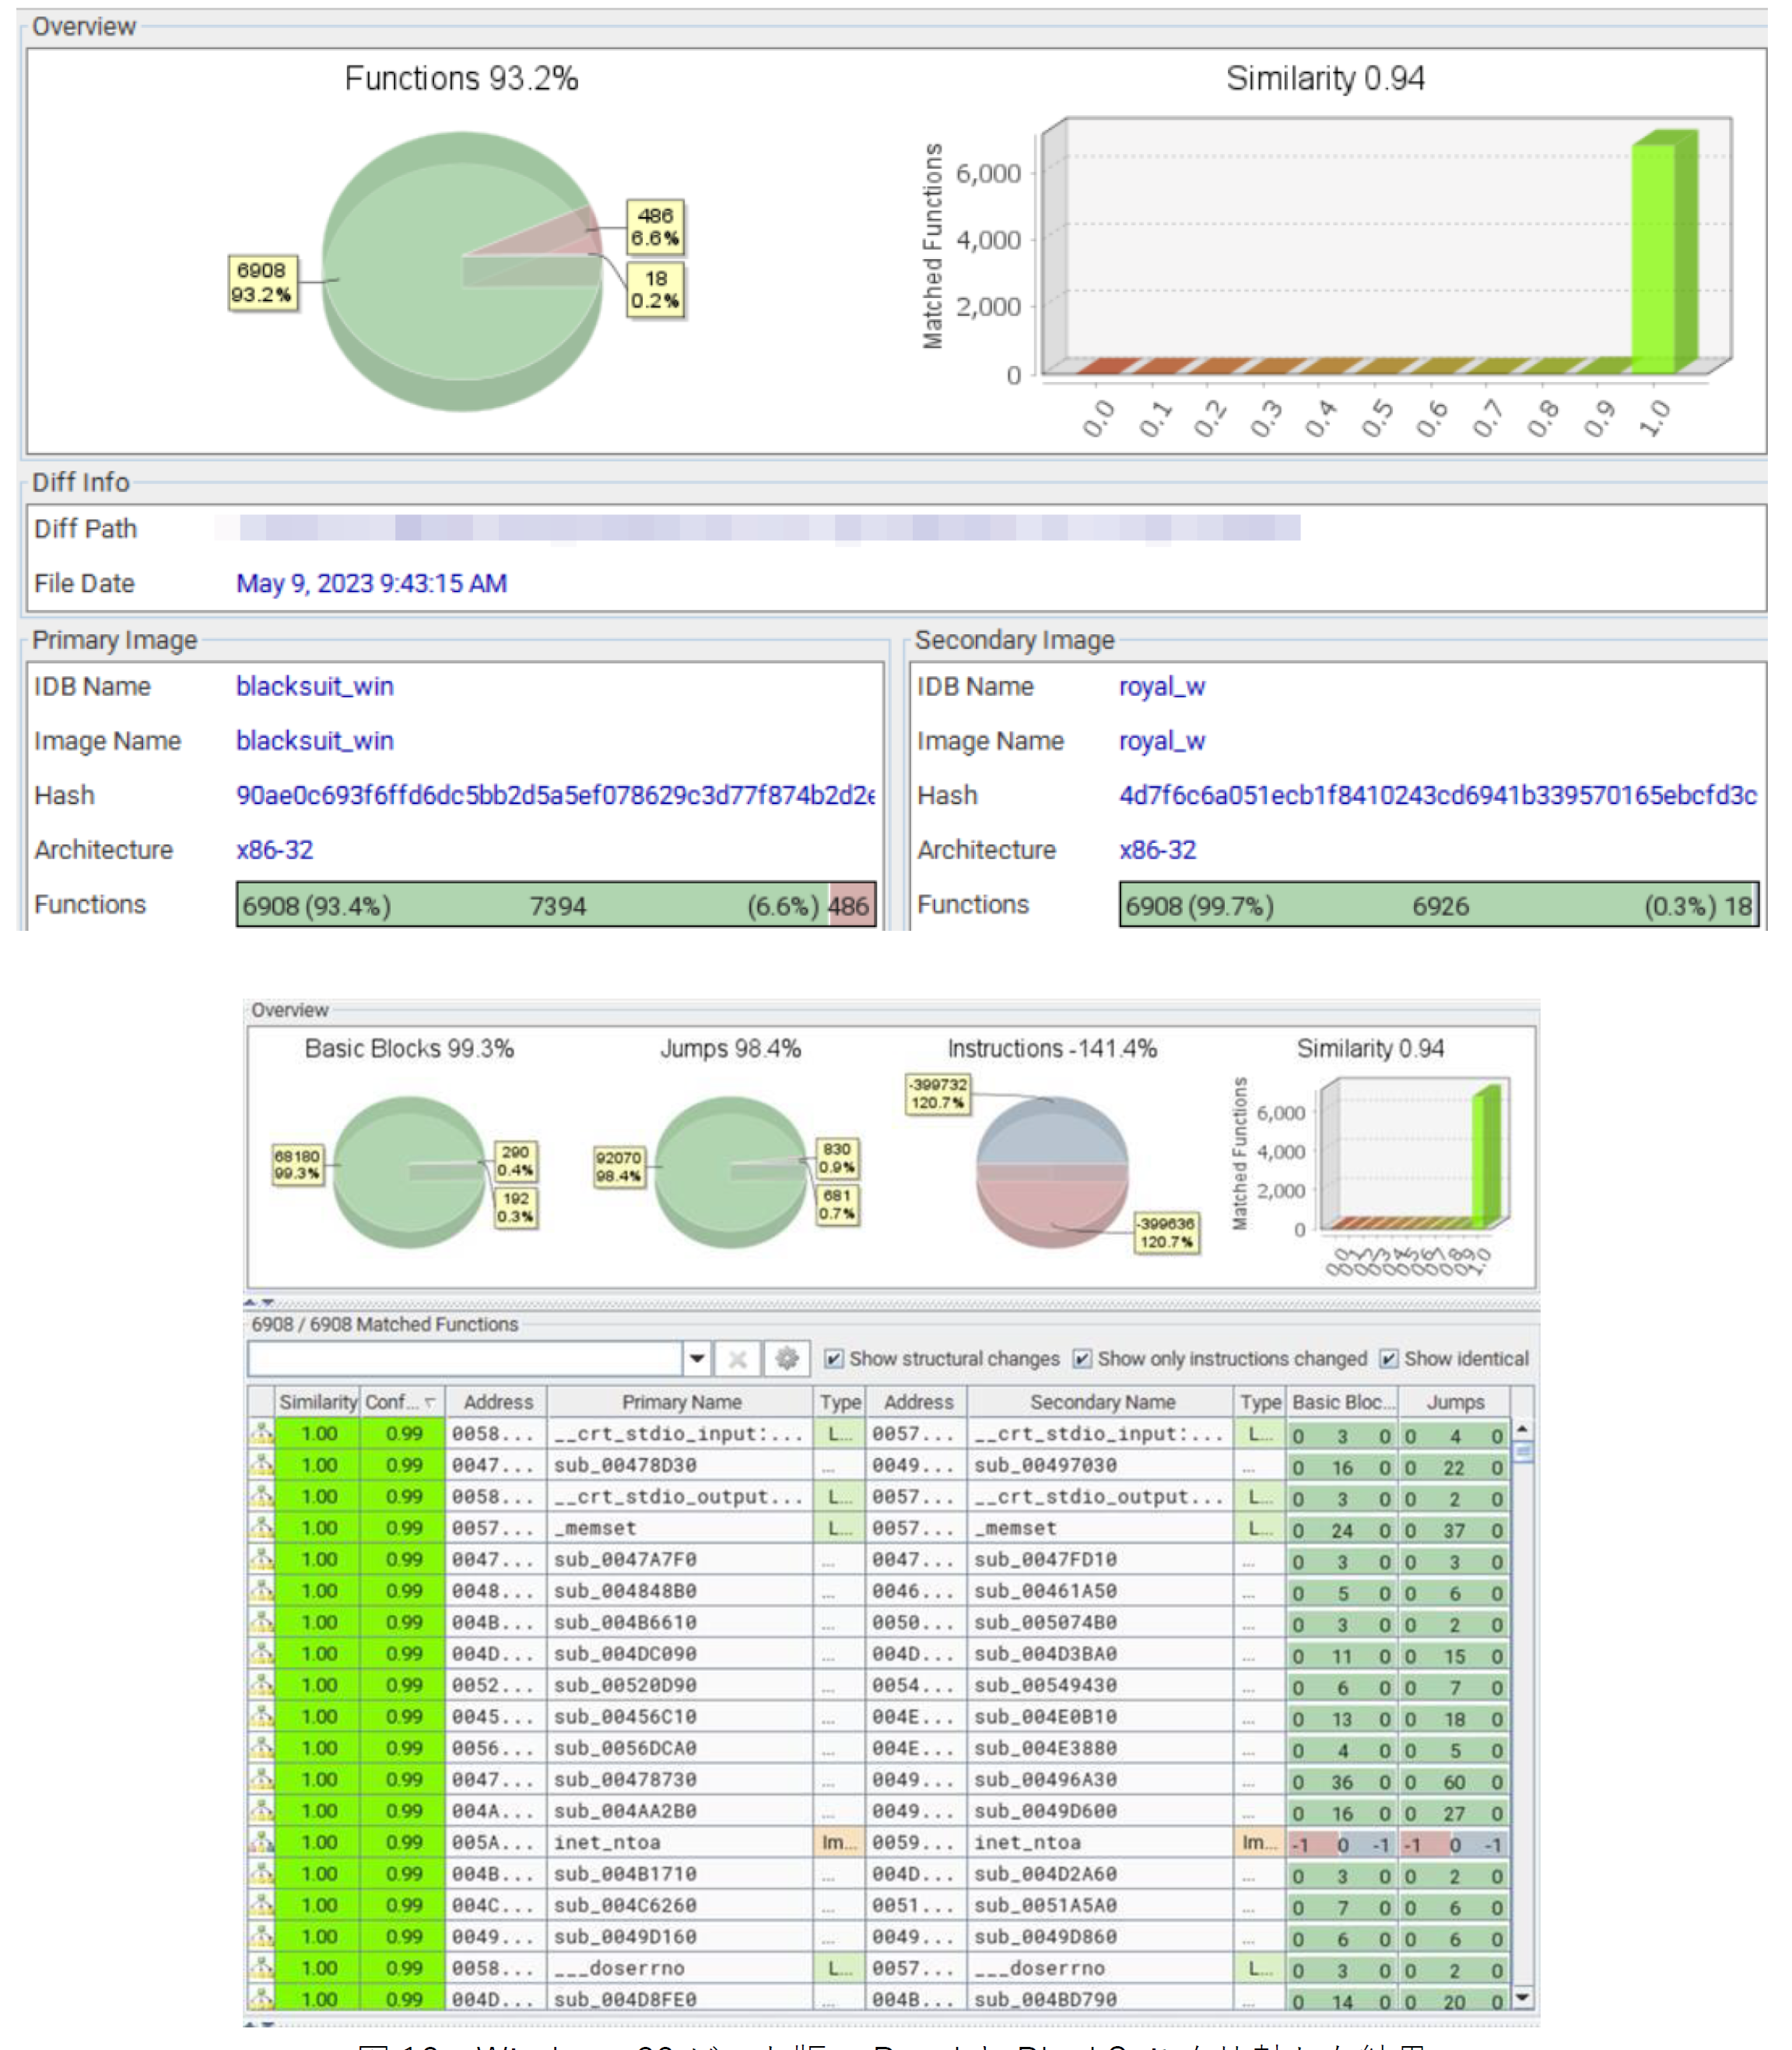Click the row icon for sub_00478D30

point(261,1465)
